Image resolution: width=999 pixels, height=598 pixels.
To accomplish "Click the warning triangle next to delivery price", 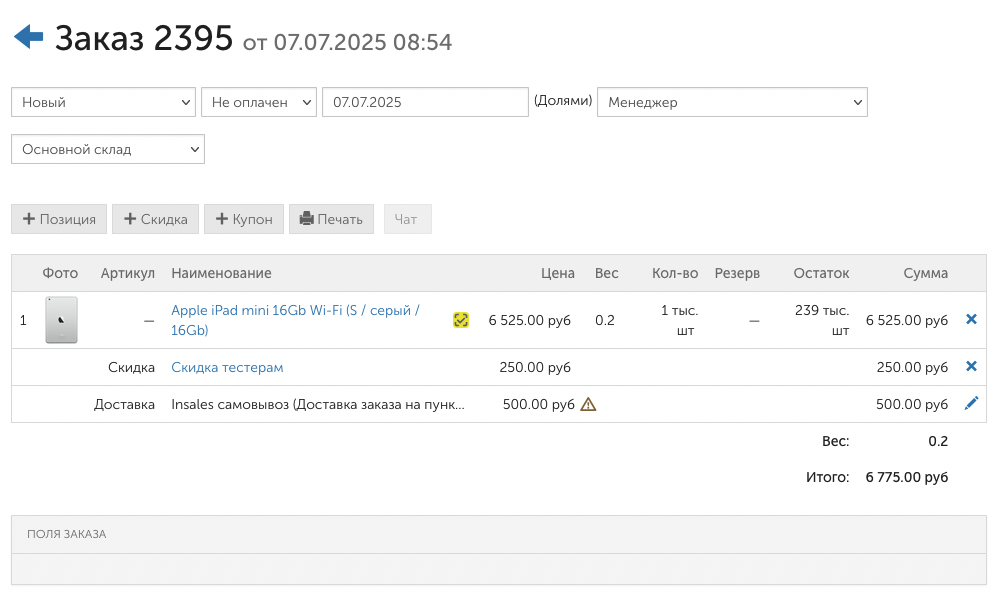I will pyautogui.click(x=588, y=404).
